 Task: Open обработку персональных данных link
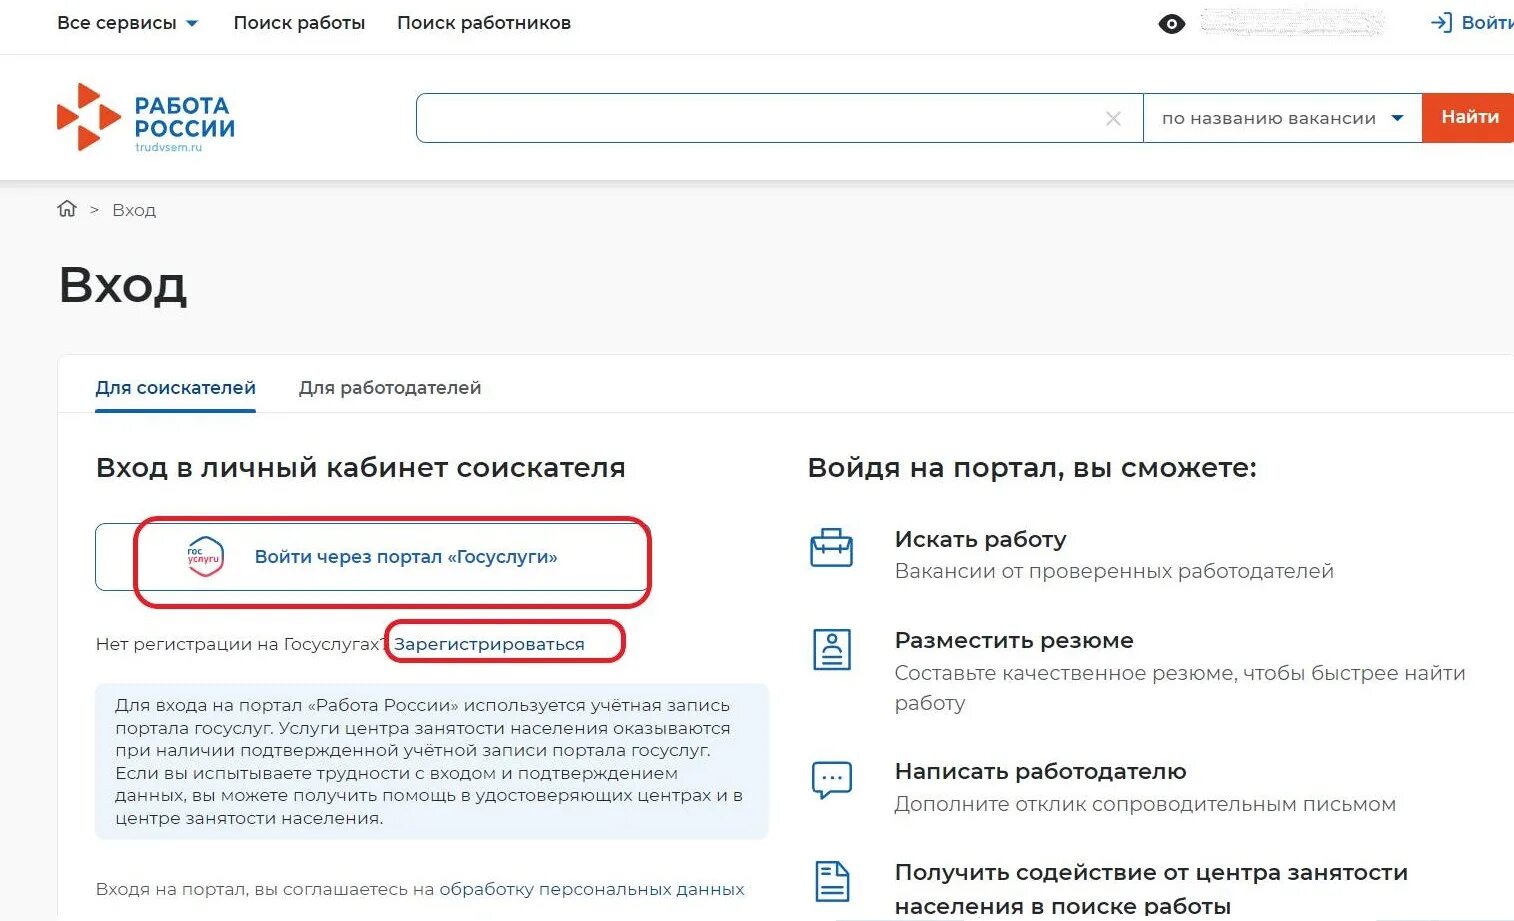[x=592, y=889]
